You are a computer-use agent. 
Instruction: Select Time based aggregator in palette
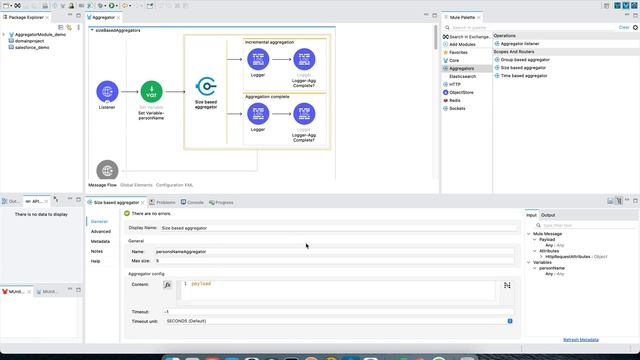521,76
